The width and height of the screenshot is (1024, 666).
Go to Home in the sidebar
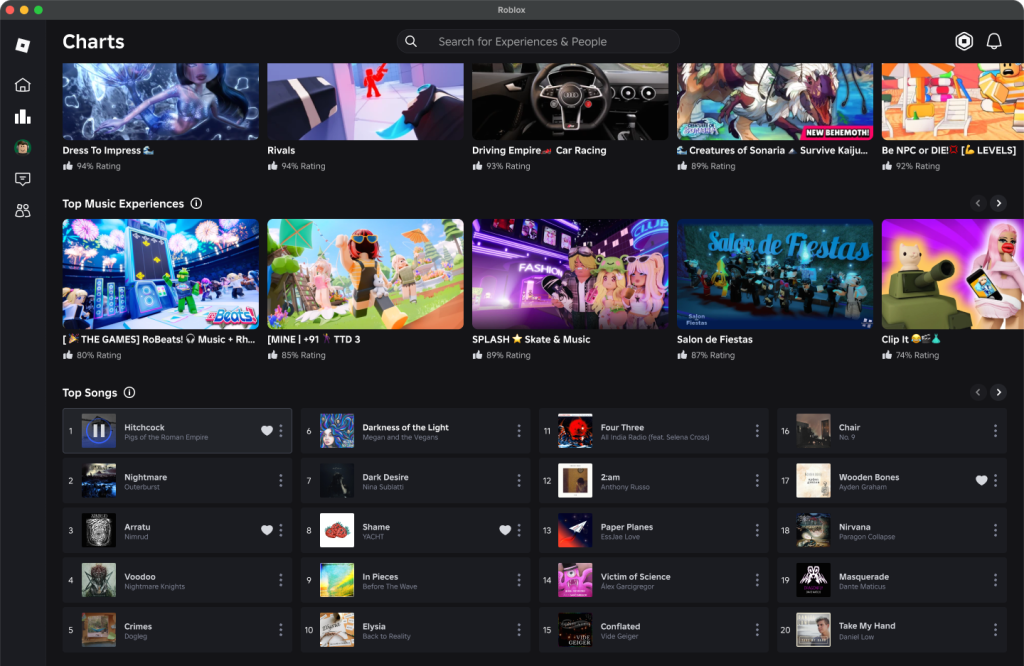click(23, 85)
